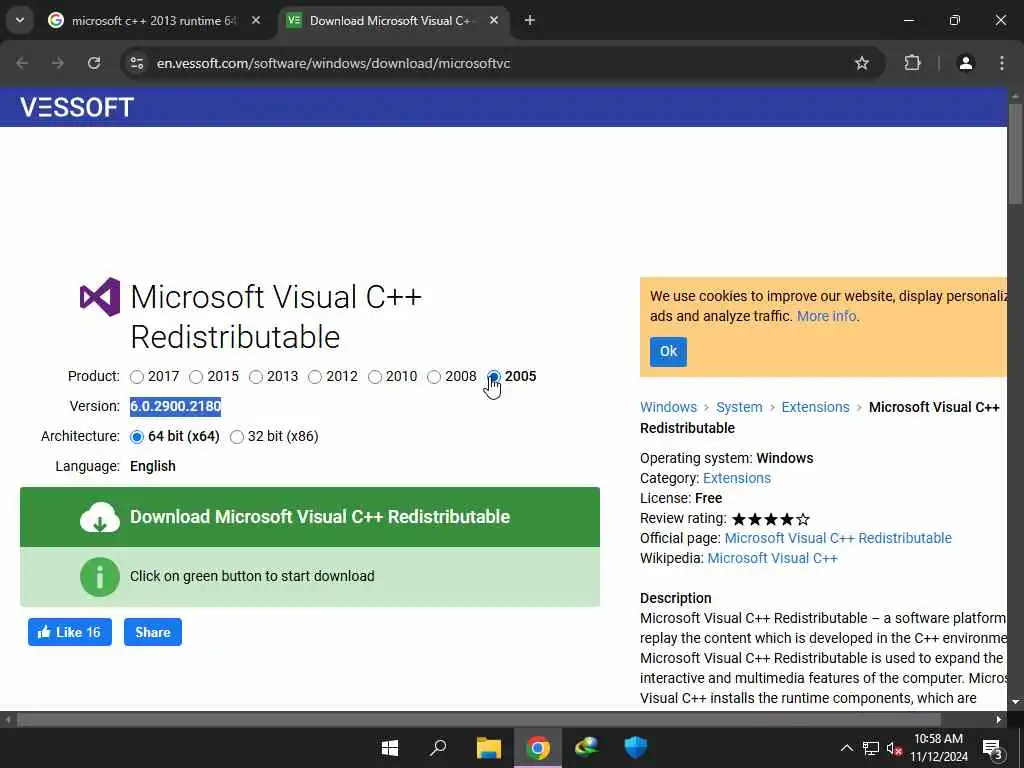The width and height of the screenshot is (1024, 768).
Task: Click the browser back arrow
Action: (22, 63)
